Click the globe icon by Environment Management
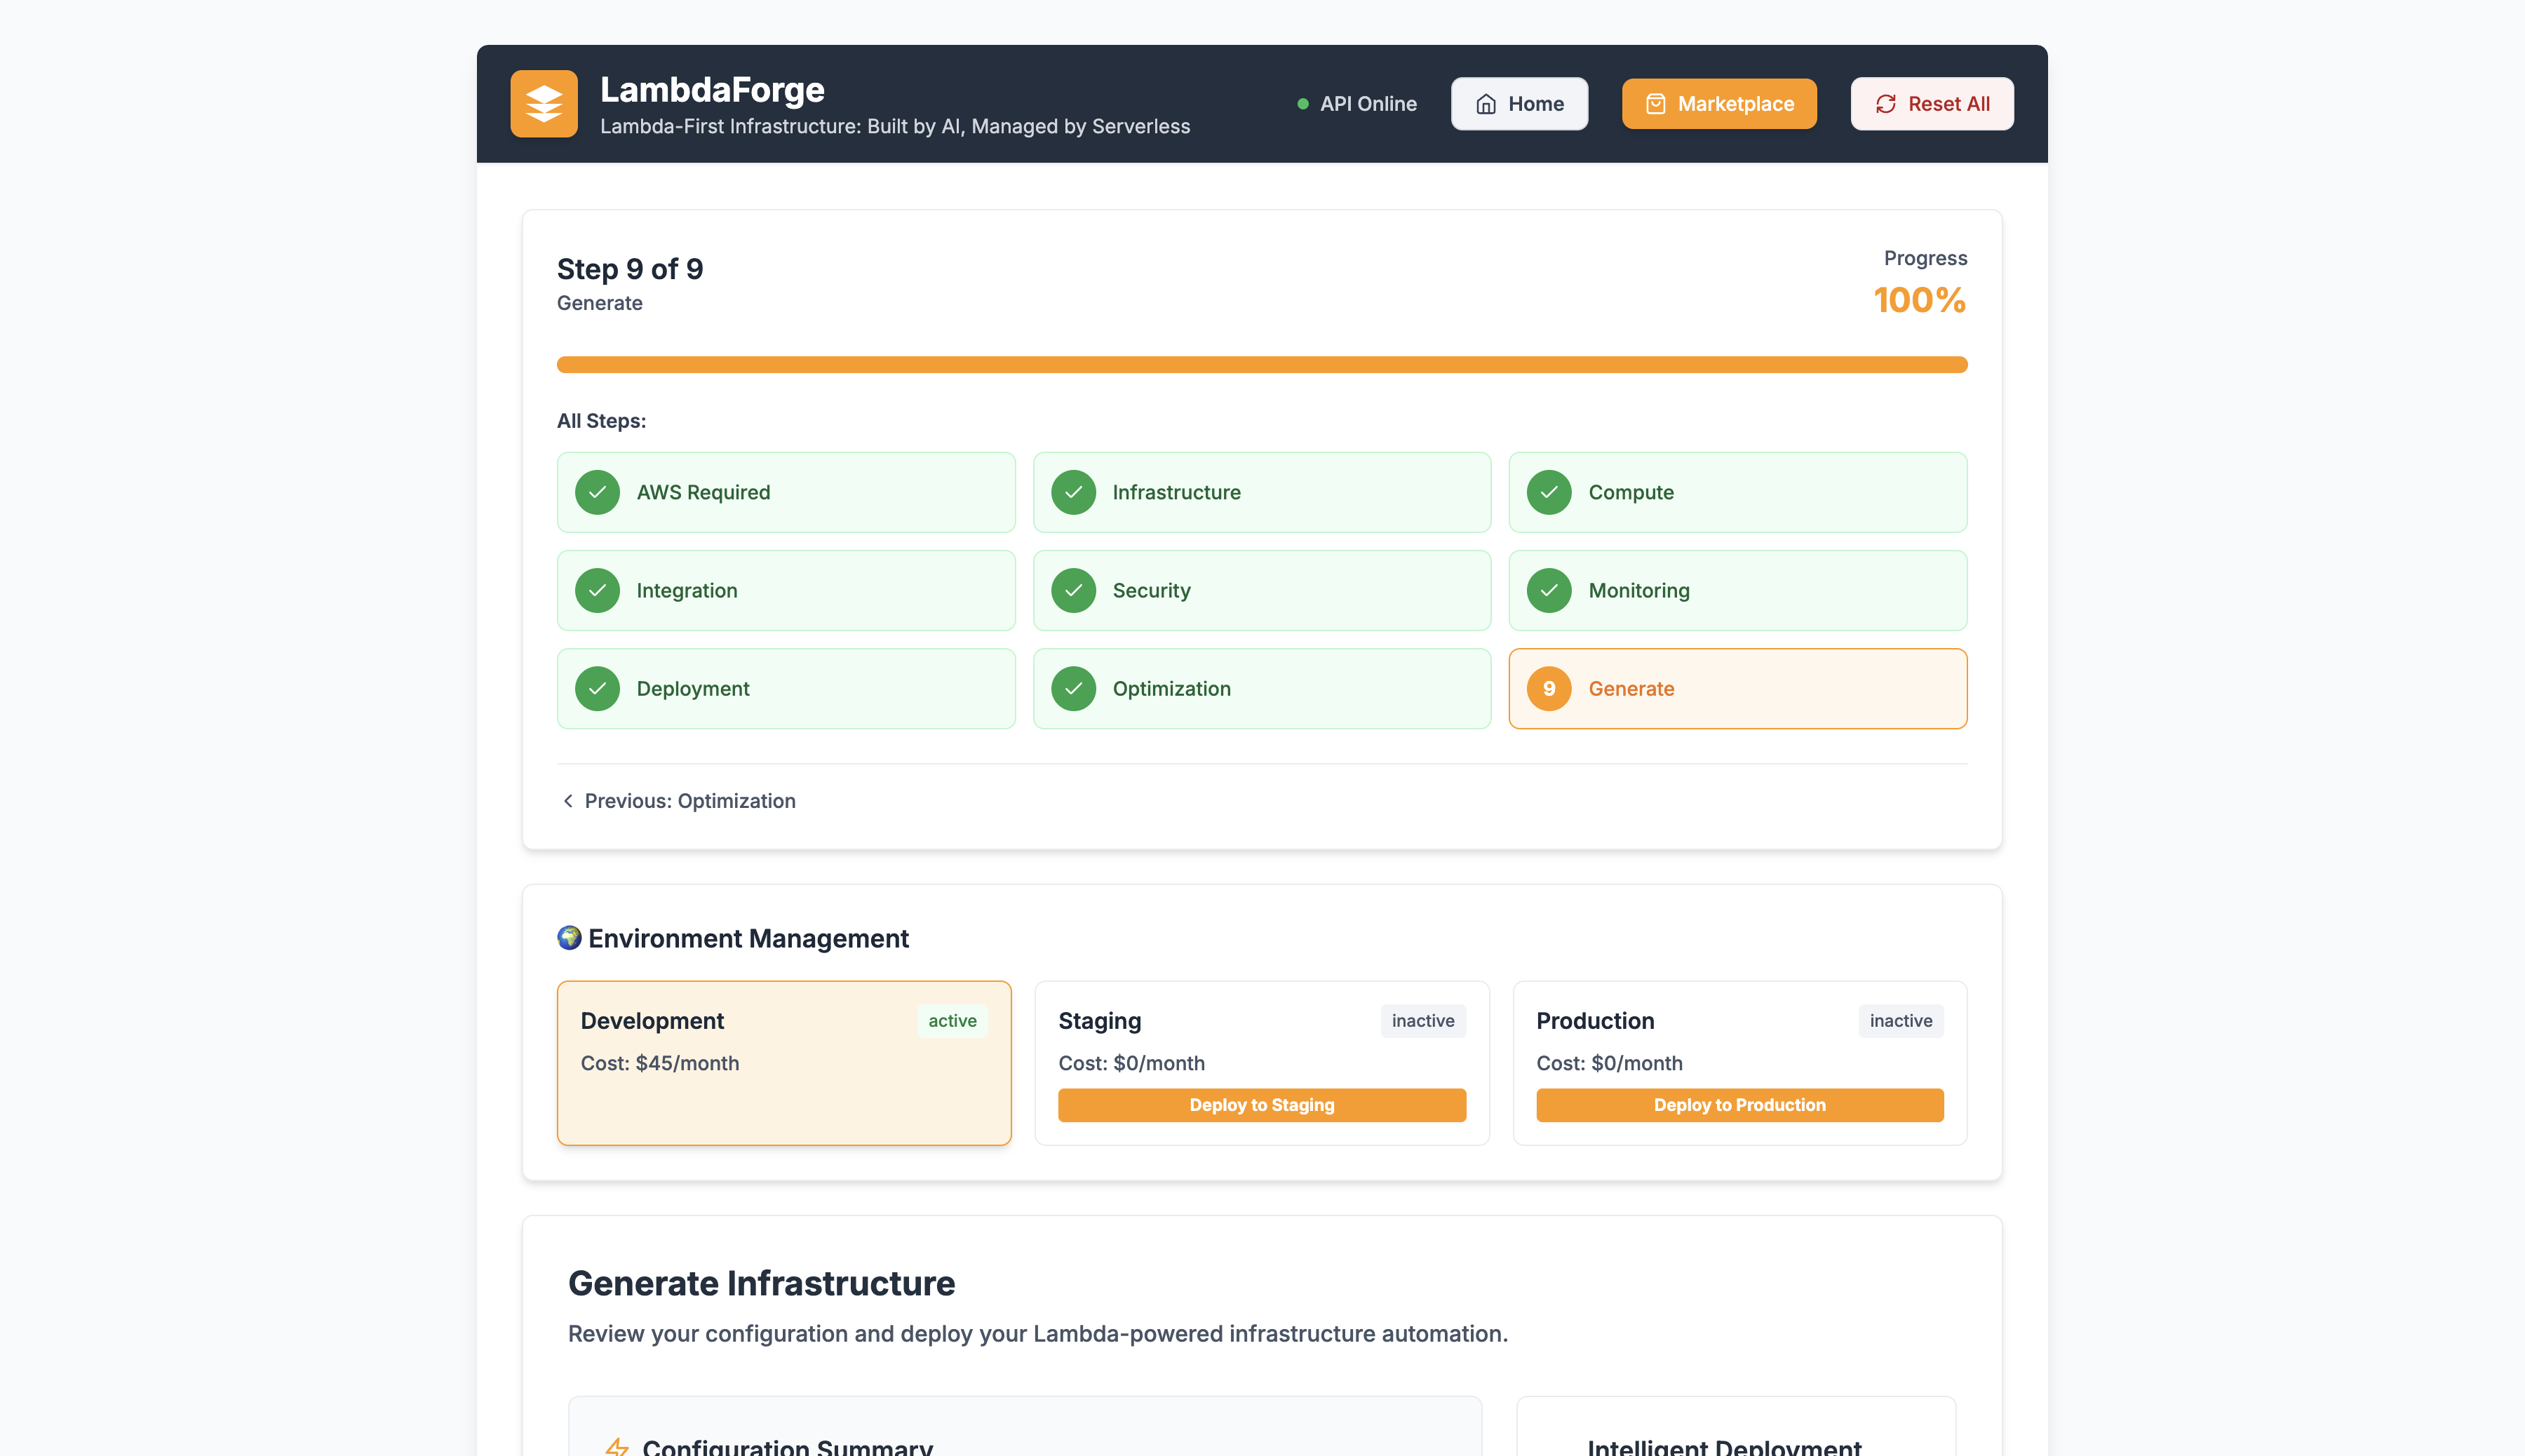The height and width of the screenshot is (1456, 2525). point(569,937)
